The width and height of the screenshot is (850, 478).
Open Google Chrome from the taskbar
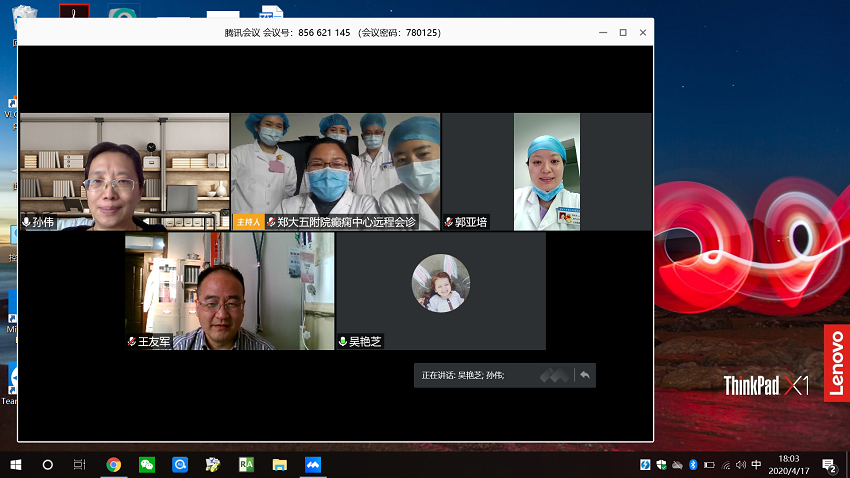coord(114,465)
